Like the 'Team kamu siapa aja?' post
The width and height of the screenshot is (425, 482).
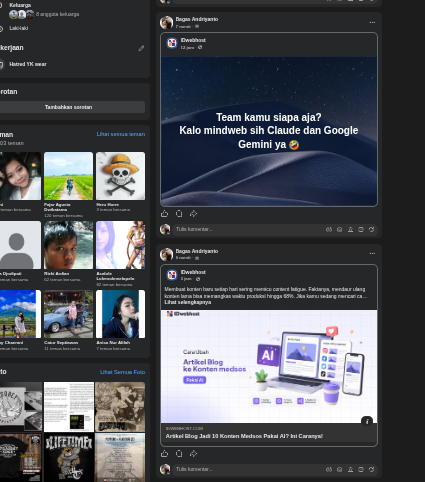click(164, 214)
